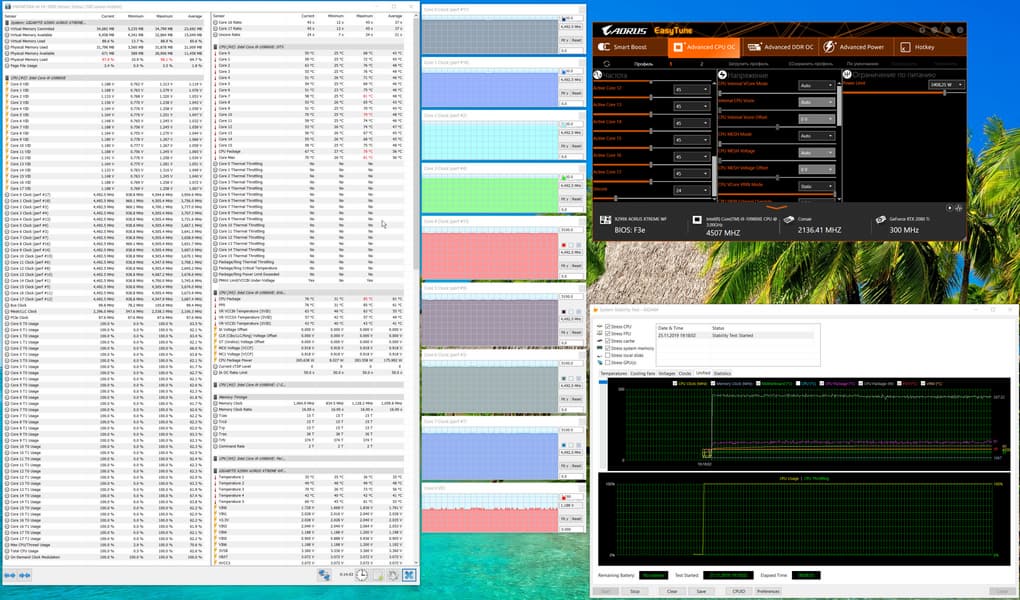The height and width of the screenshot is (600, 1020).
Task: Click EasyTune voltage panel scrollbar
Action: 839,104
